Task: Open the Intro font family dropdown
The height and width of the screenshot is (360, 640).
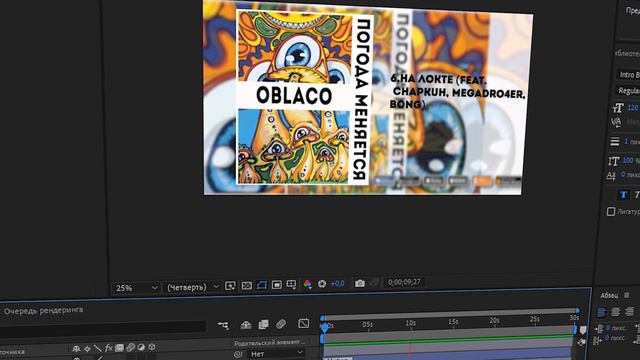Action: (x=629, y=74)
